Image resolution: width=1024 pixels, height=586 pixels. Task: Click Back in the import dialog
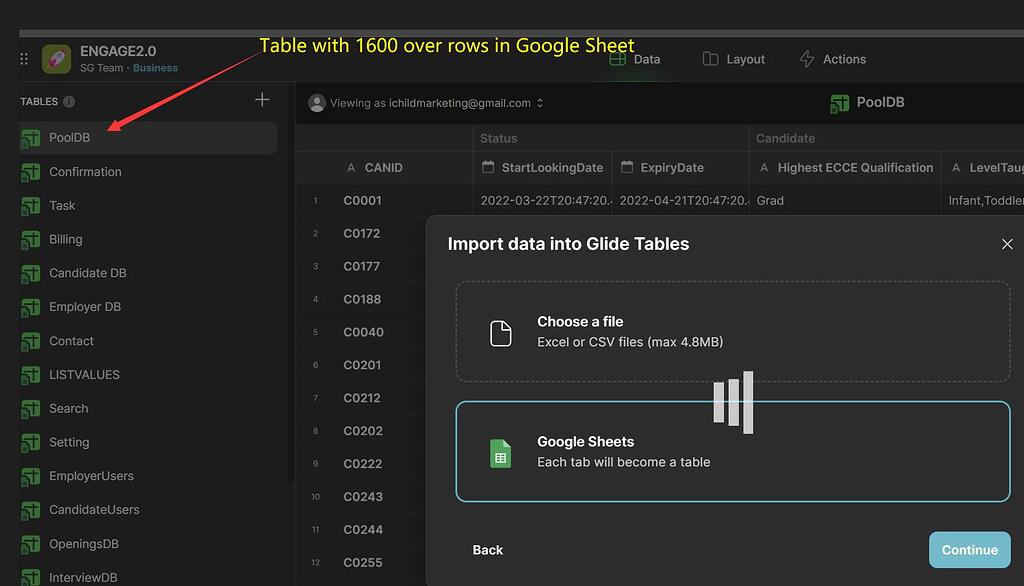(487, 550)
